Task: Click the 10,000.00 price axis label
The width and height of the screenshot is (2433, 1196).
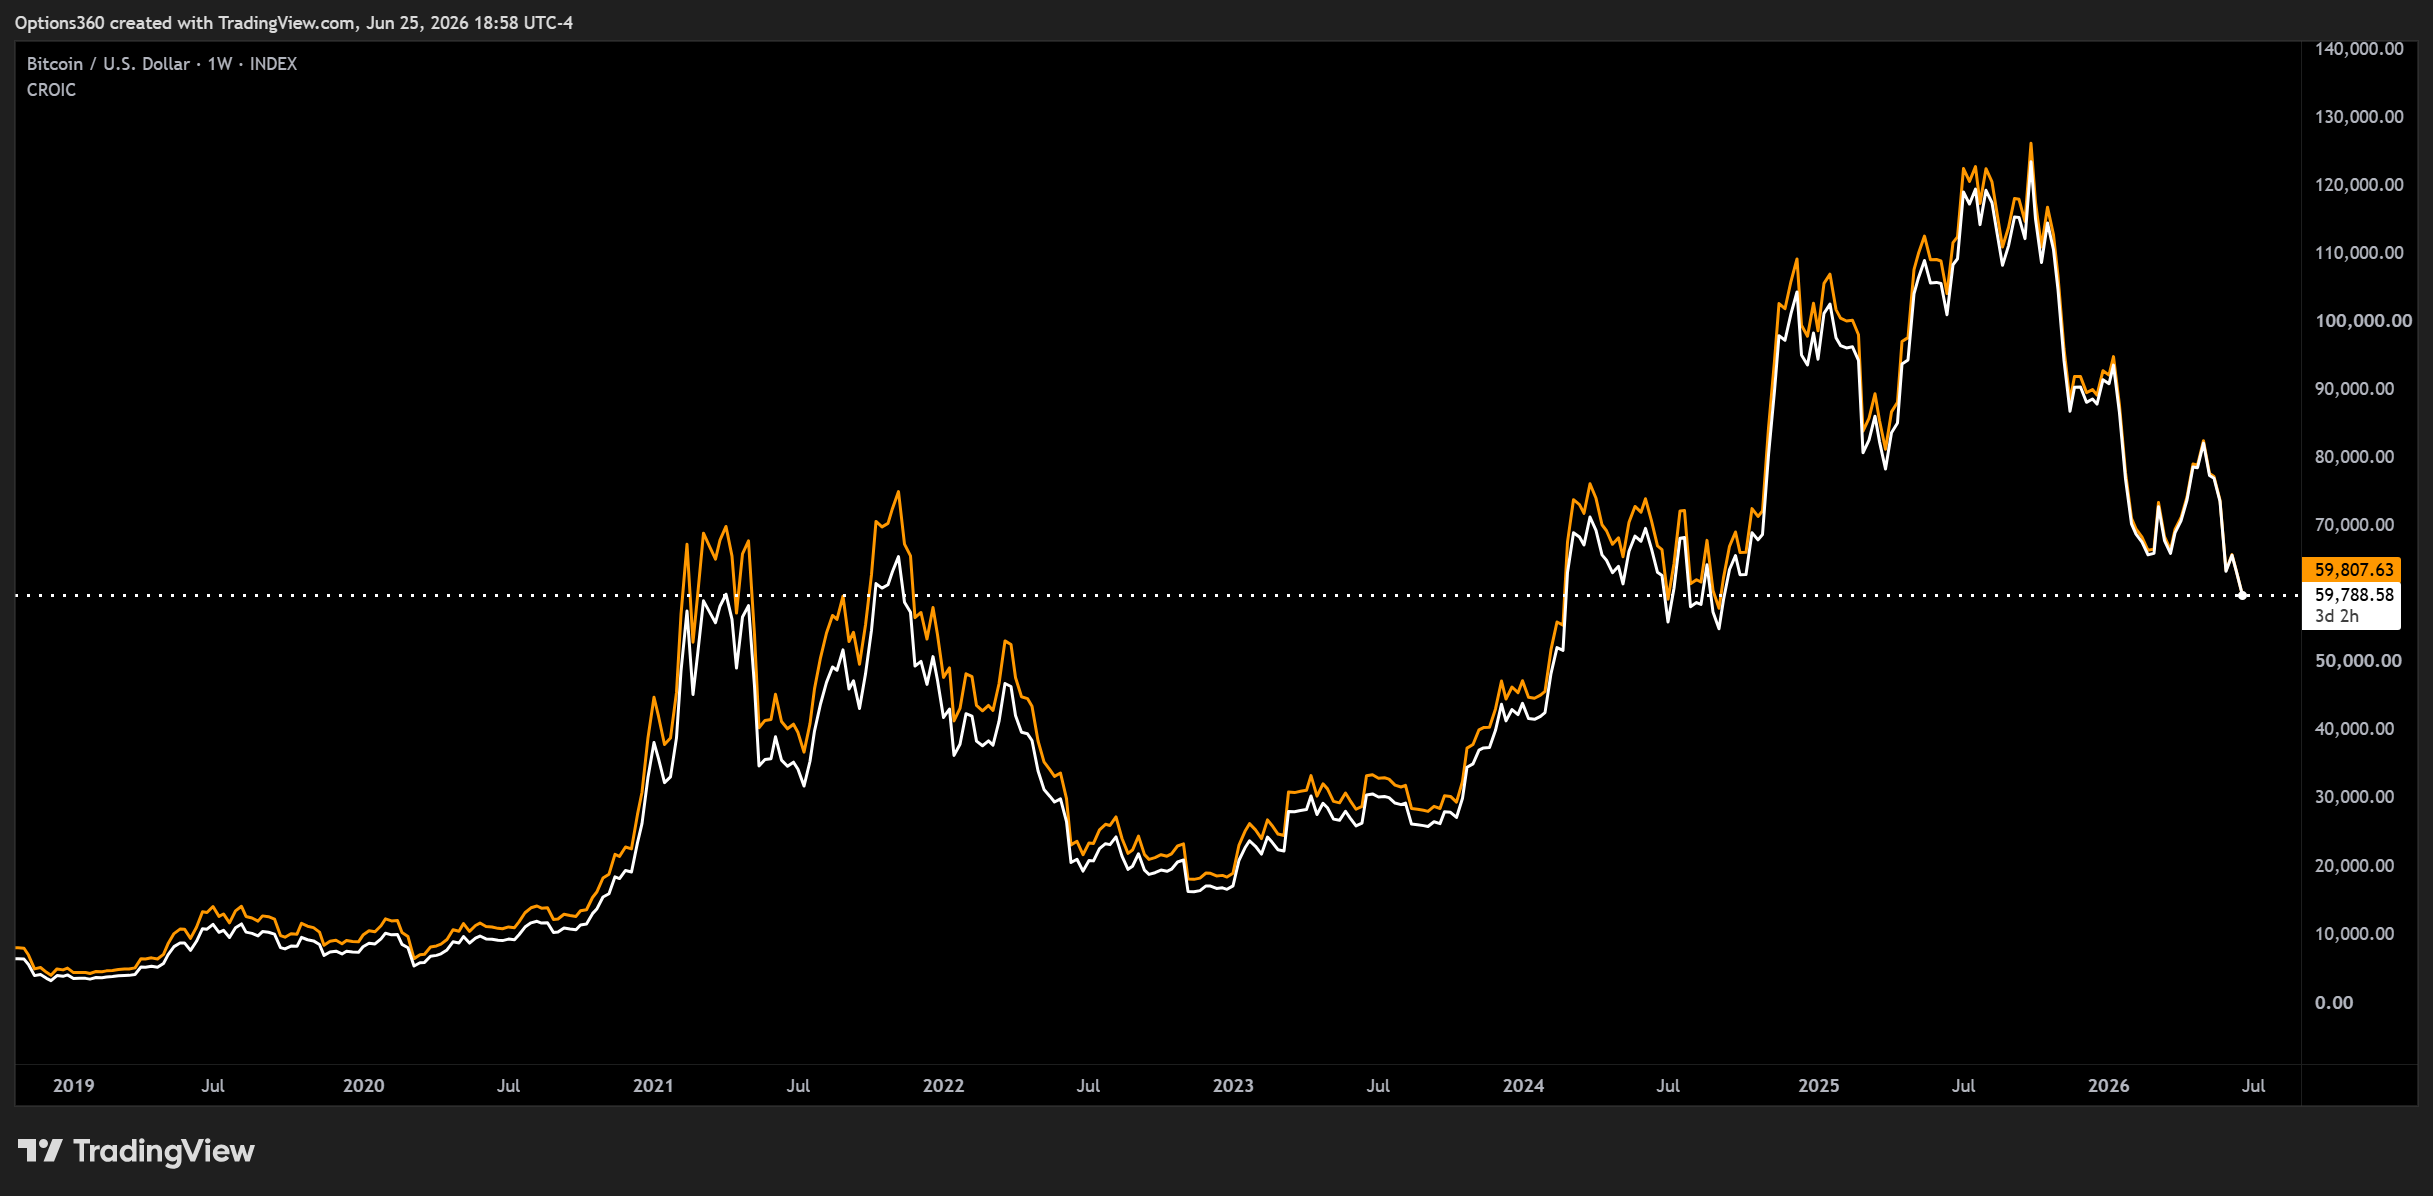Action: pos(2355,934)
